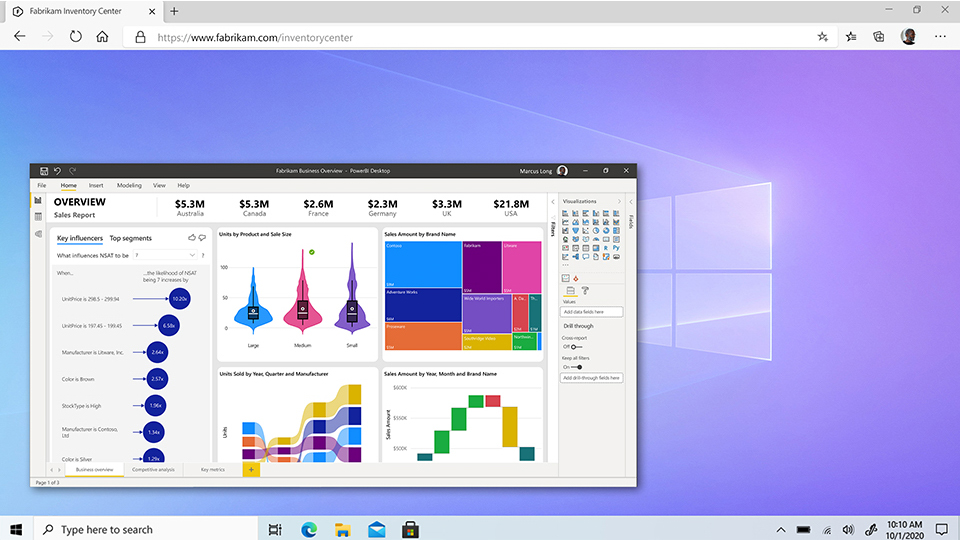
Task: Pick the funnel chart visualization
Action: (x=576, y=231)
